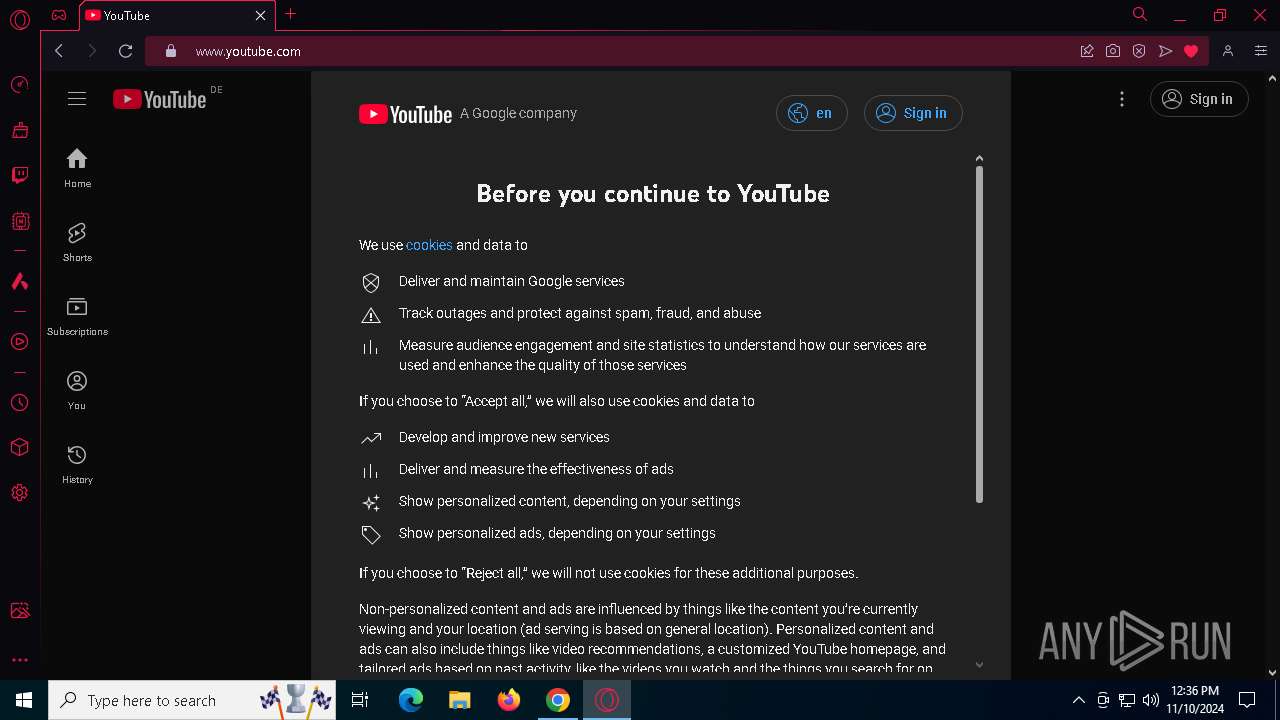Click the browser page scroll up arrow

(x=1273, y=78)
